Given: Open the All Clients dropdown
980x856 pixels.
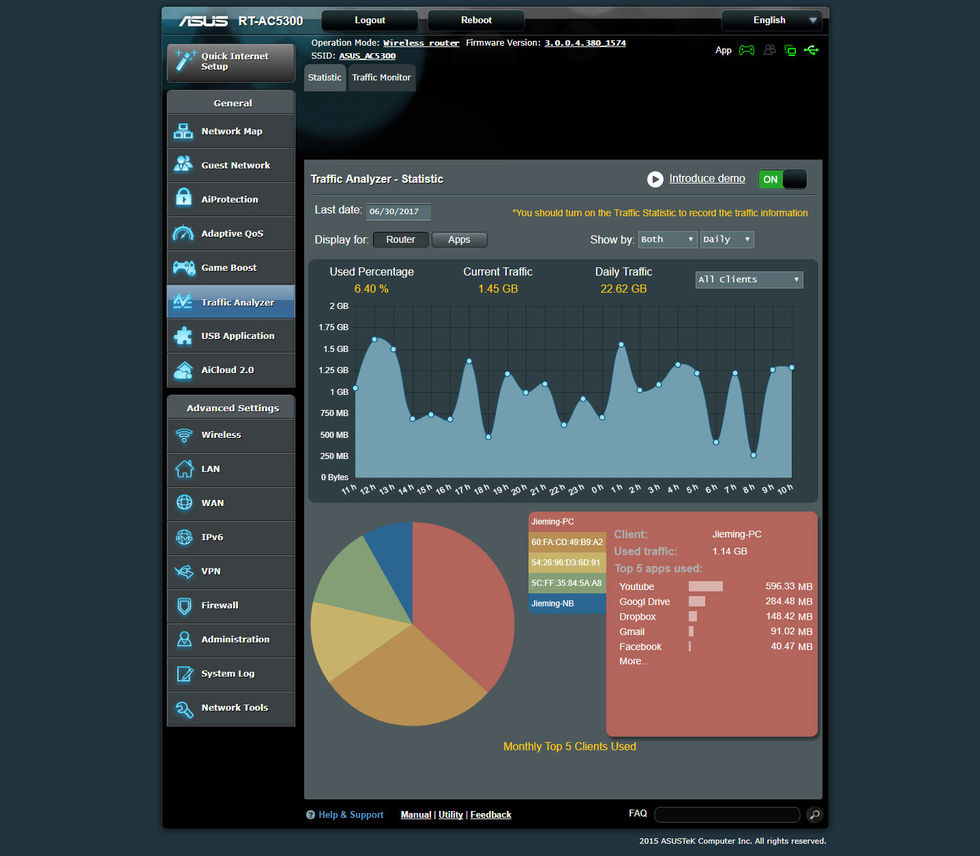Looking at the screenshot, I should tap(749, 280).
